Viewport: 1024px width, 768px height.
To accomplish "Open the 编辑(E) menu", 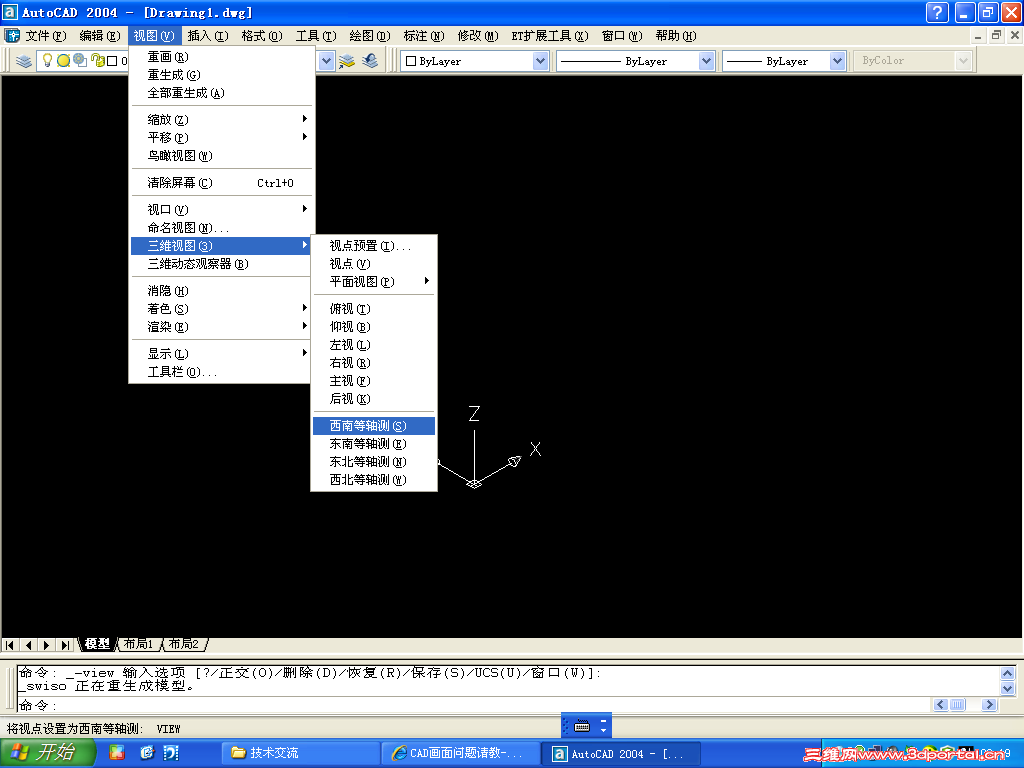I will [x=99, y=36].
